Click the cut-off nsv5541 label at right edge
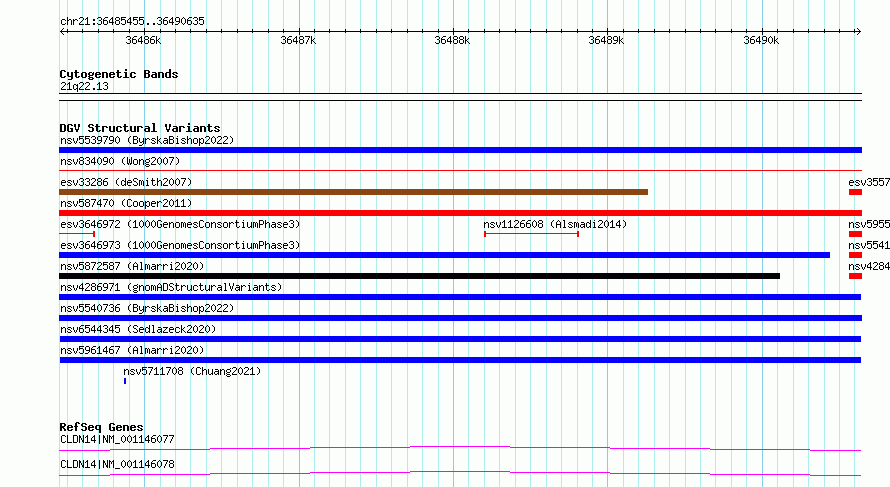890x487 pixels. (x=869, y=245)
